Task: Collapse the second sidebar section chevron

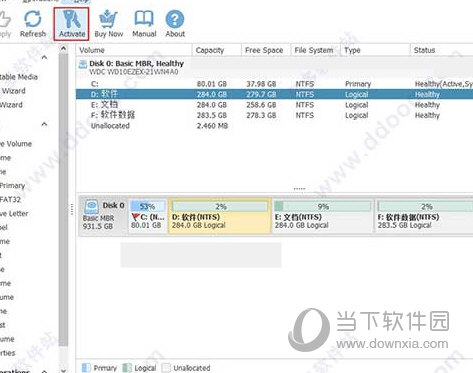Action: coord(44,124)
